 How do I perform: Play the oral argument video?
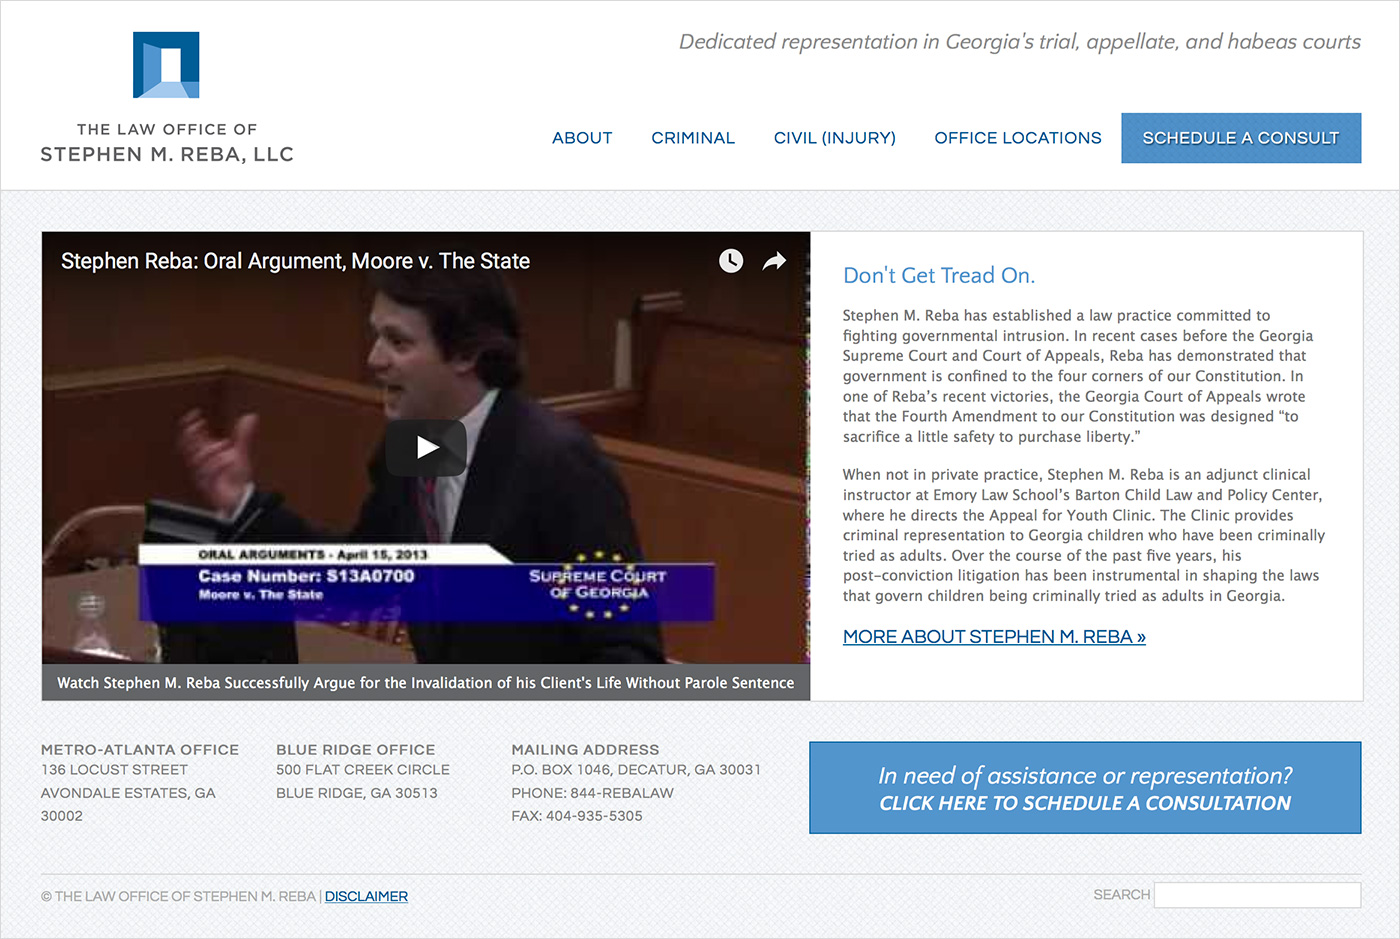coord(426,447)
